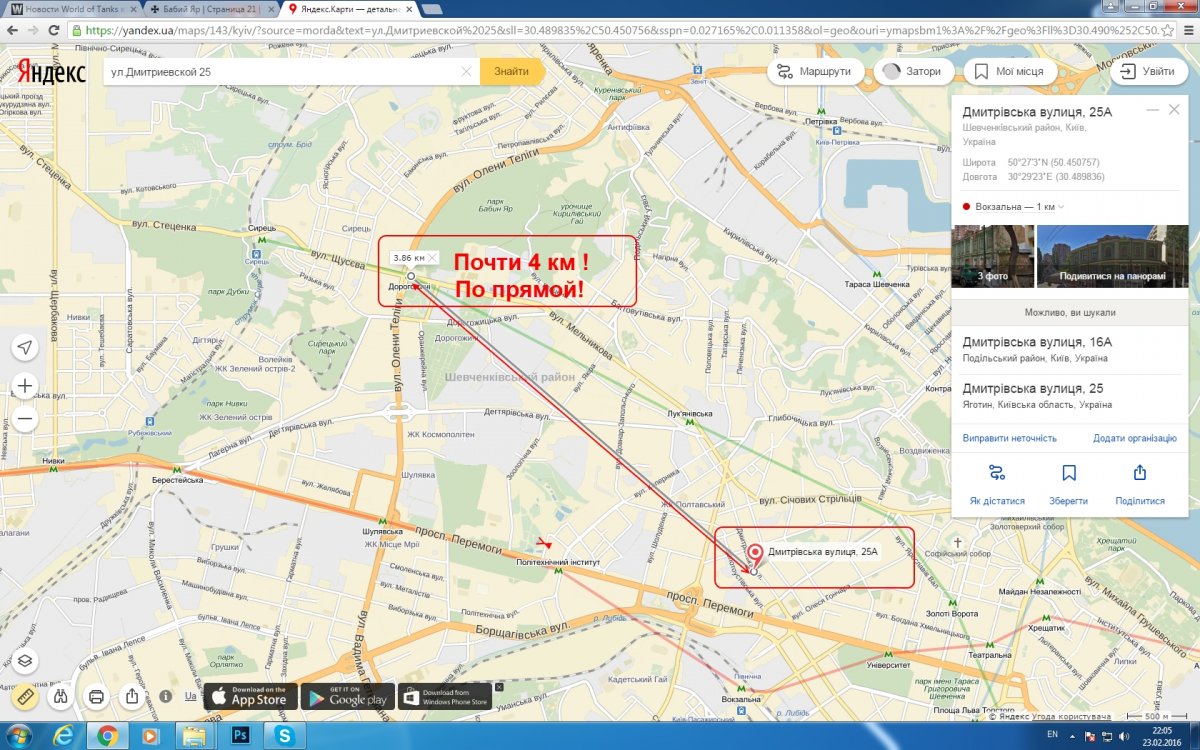This screenshot has width=1200, height=750.
Task: Activate the panorama binoculars tool
Action: [61, 696]
